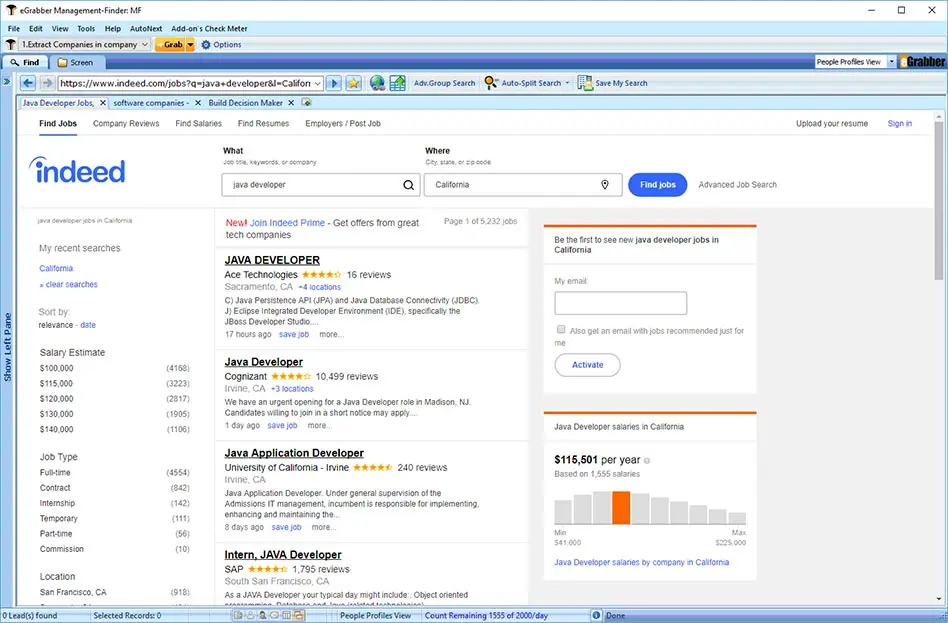Image resolution: width=948 pixels, height=623 pixels.
Task: Click the orange highlighted status bar icon
Action: pyautogui.click(x=299, y=615)
